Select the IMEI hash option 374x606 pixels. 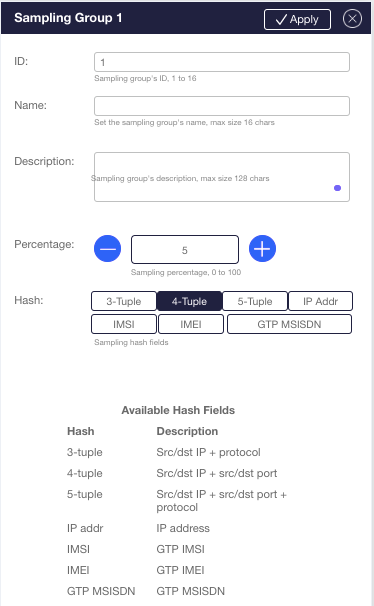tap(191, 324)
